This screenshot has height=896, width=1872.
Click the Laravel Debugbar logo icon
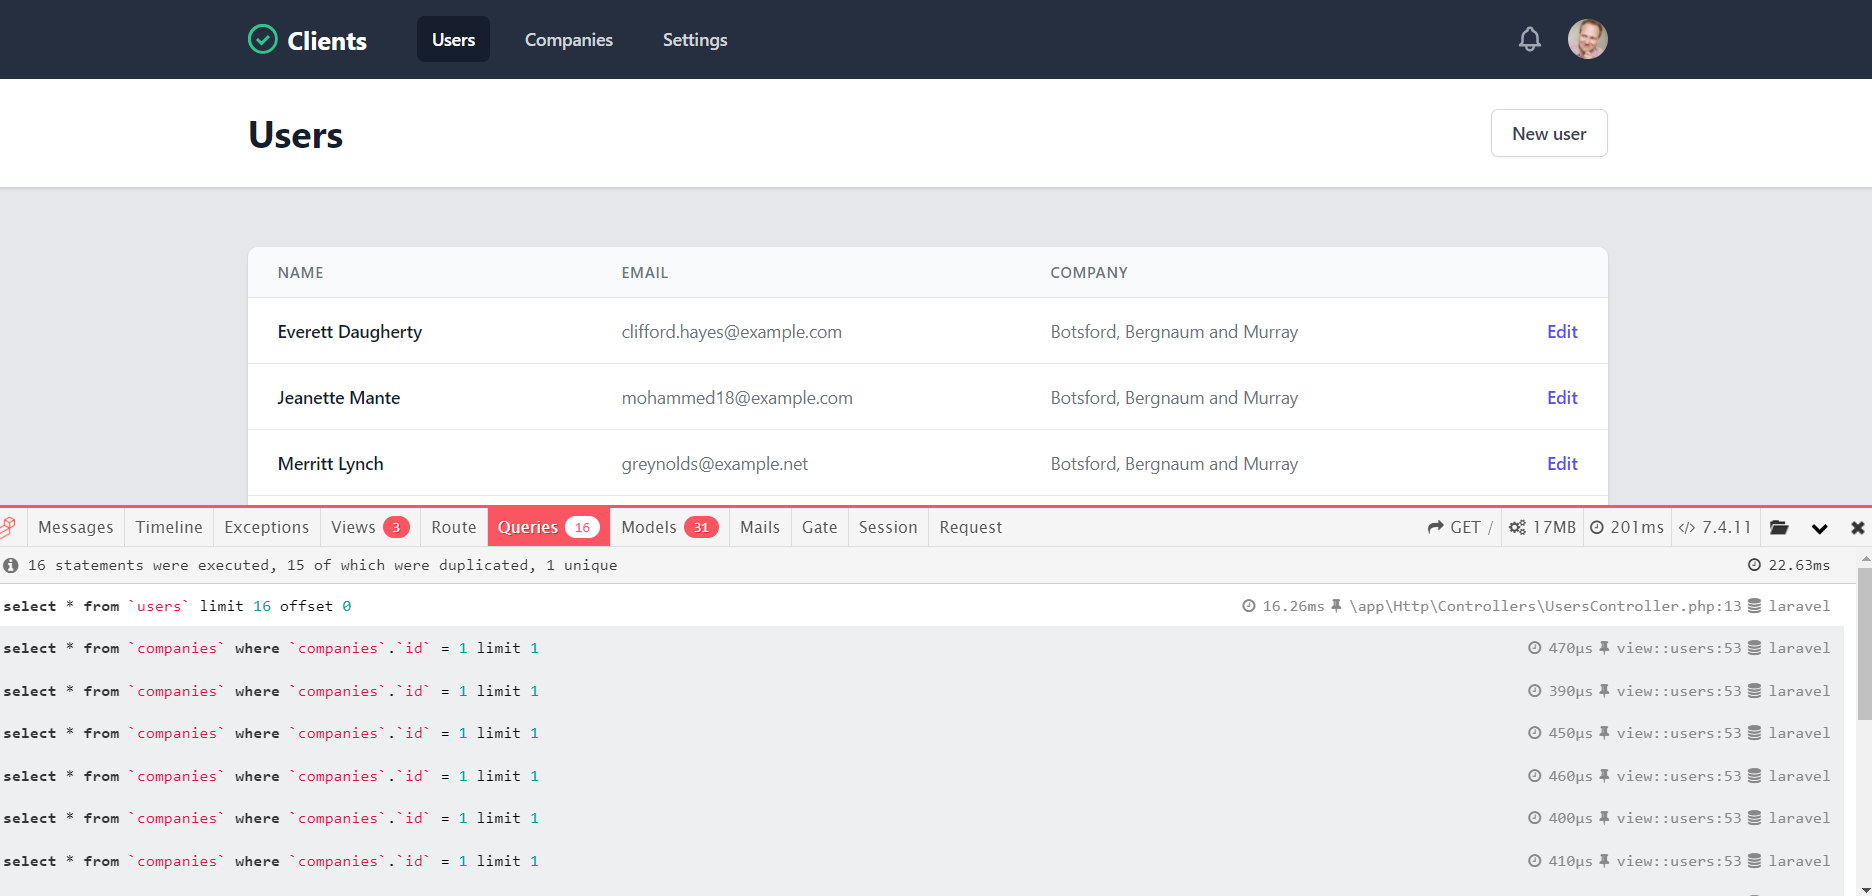(9, 527)
